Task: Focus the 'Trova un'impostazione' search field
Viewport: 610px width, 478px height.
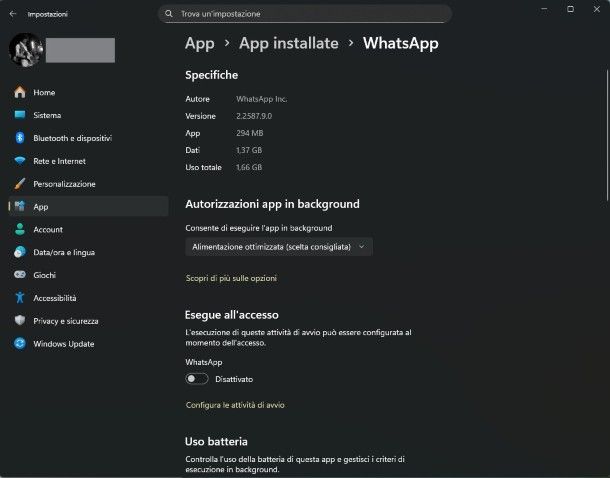Action: point(305,14)
